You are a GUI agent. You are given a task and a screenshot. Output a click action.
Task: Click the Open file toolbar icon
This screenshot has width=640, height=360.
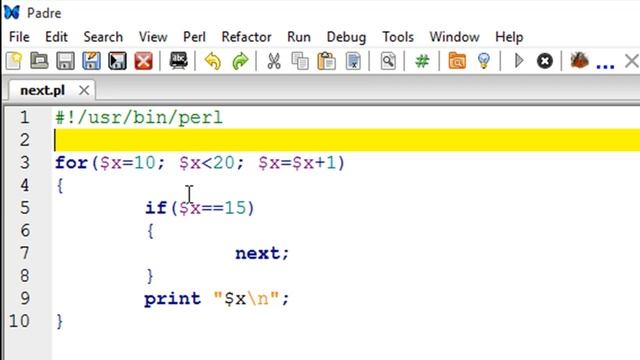tap(40, 61)
